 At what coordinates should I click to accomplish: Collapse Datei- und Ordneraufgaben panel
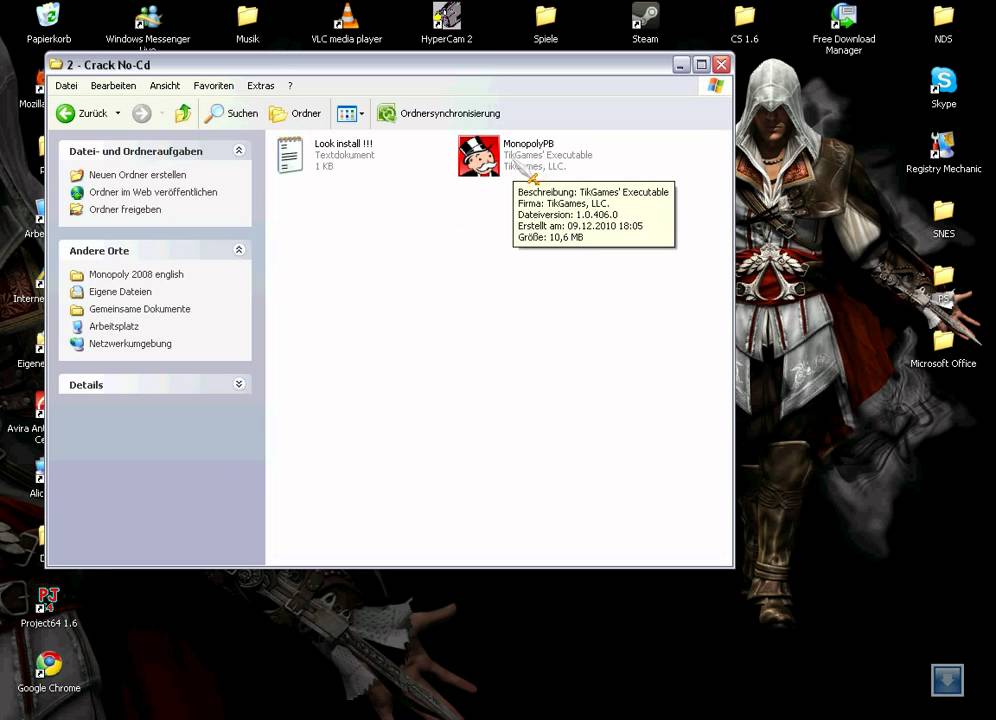coord(239,151)
